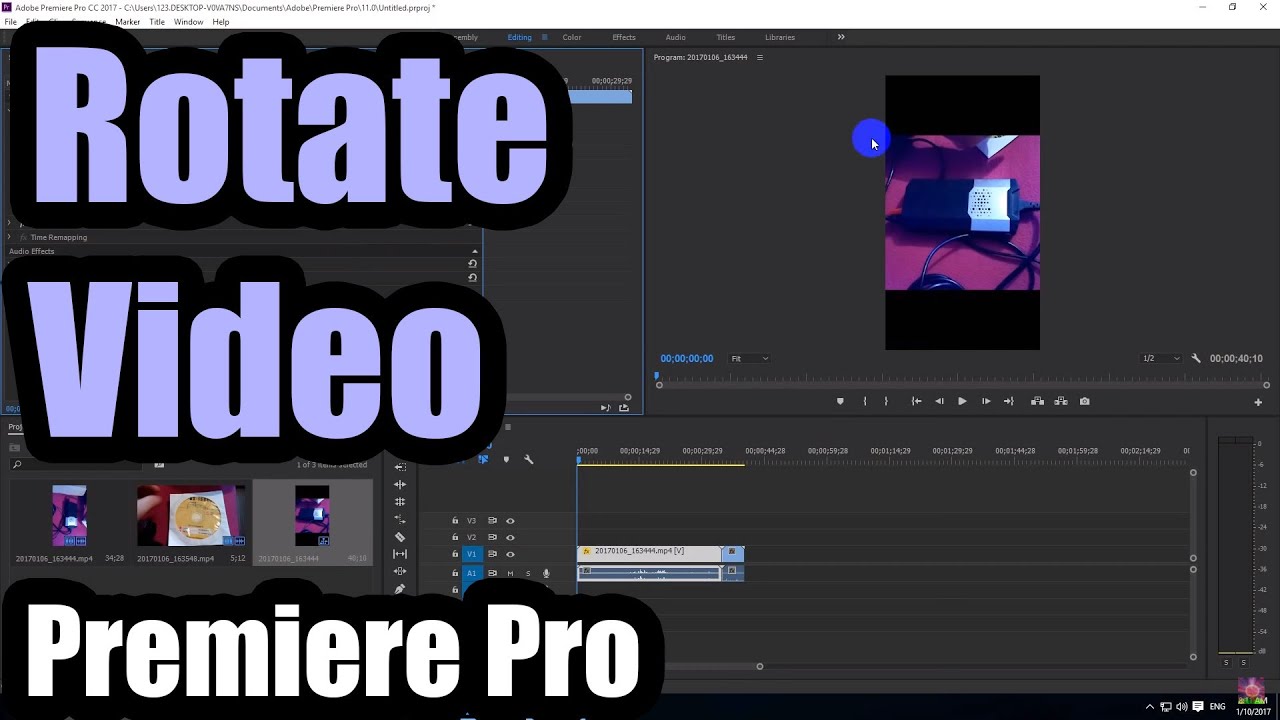1280x720 pixels.
Task: Click the Mark Out bracket button
Action: [886, 401]
